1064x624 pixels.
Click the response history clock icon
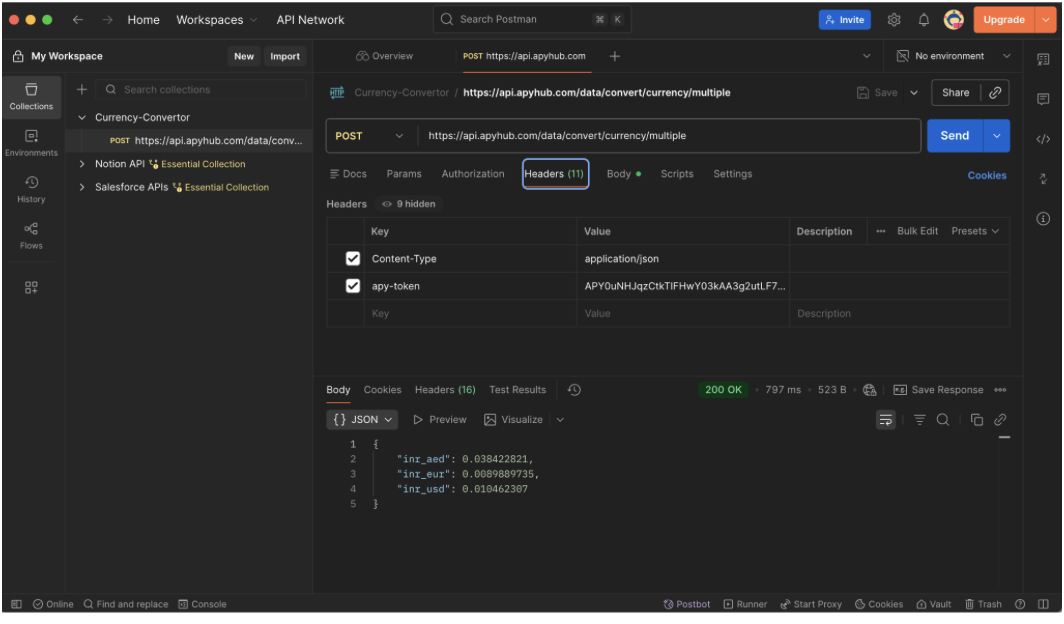pos(574,390)
